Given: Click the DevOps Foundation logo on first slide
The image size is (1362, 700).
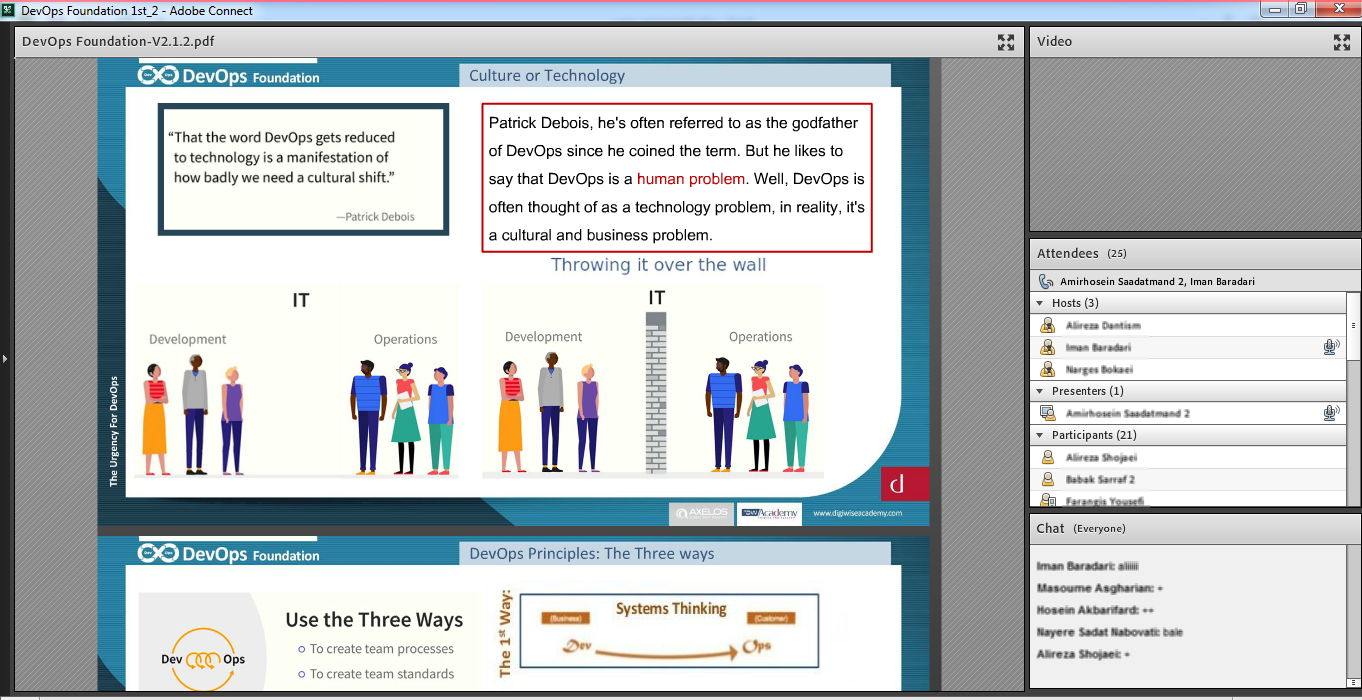Looking at the screenshot, I should point(229,76).
